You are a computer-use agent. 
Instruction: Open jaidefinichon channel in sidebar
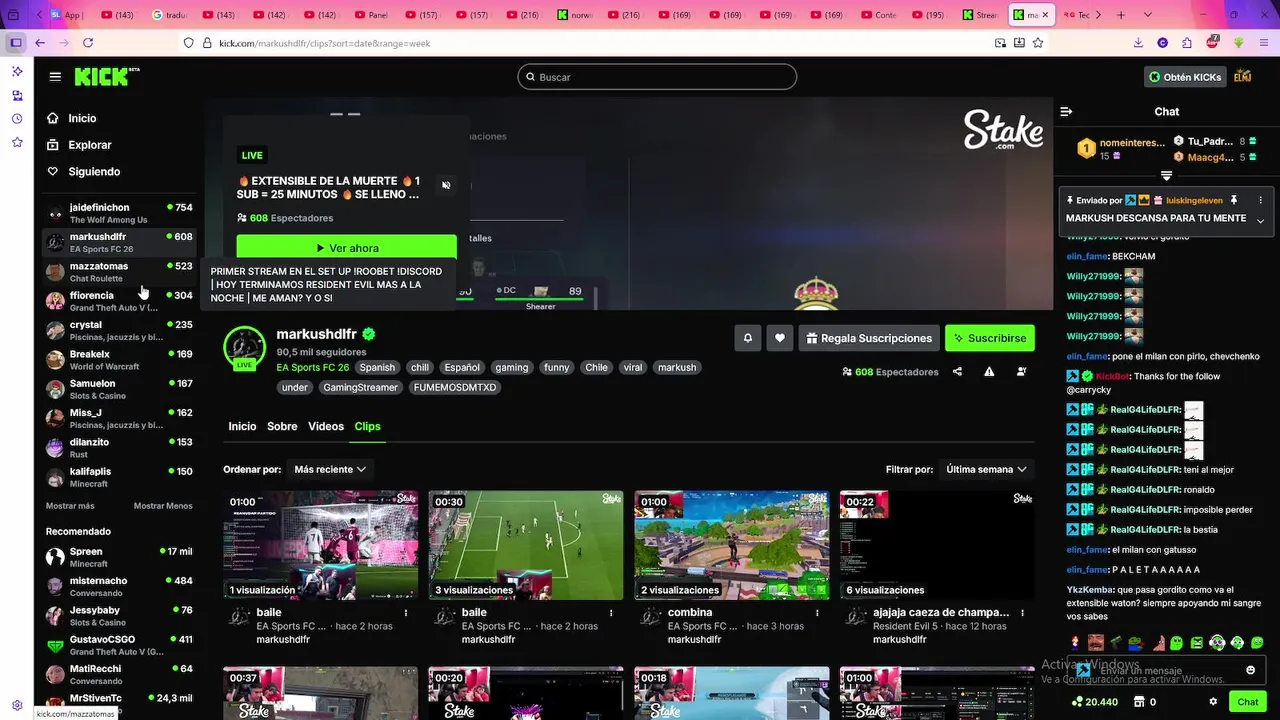119,213
